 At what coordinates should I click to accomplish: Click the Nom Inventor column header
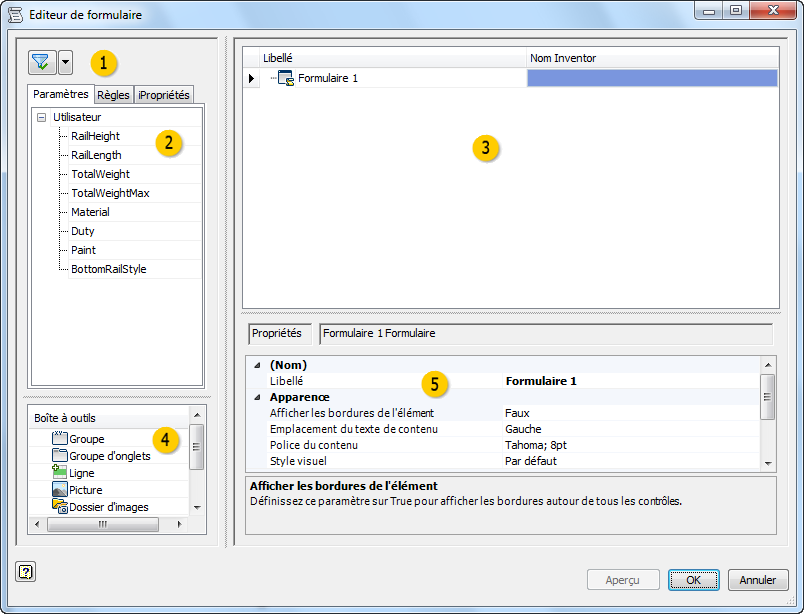pyautogui.click(x=652, y=58)
